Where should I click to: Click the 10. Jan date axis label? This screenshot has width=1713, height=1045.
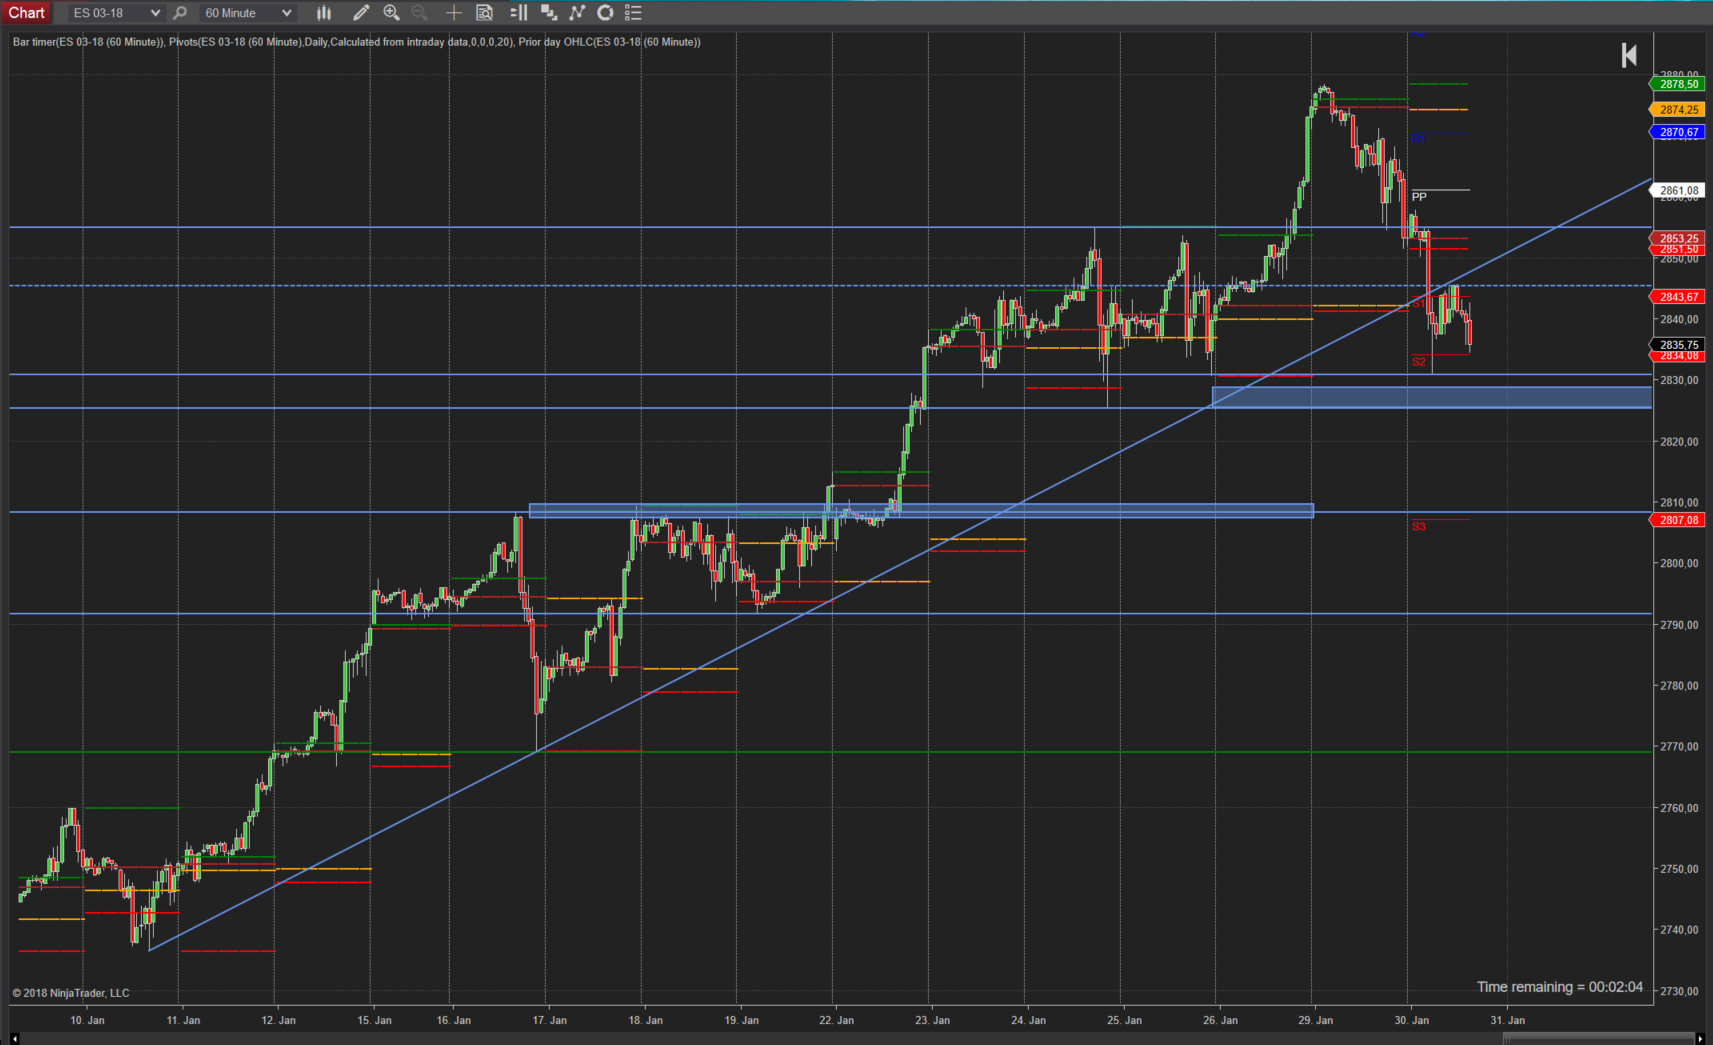[x=87, y=1020]
